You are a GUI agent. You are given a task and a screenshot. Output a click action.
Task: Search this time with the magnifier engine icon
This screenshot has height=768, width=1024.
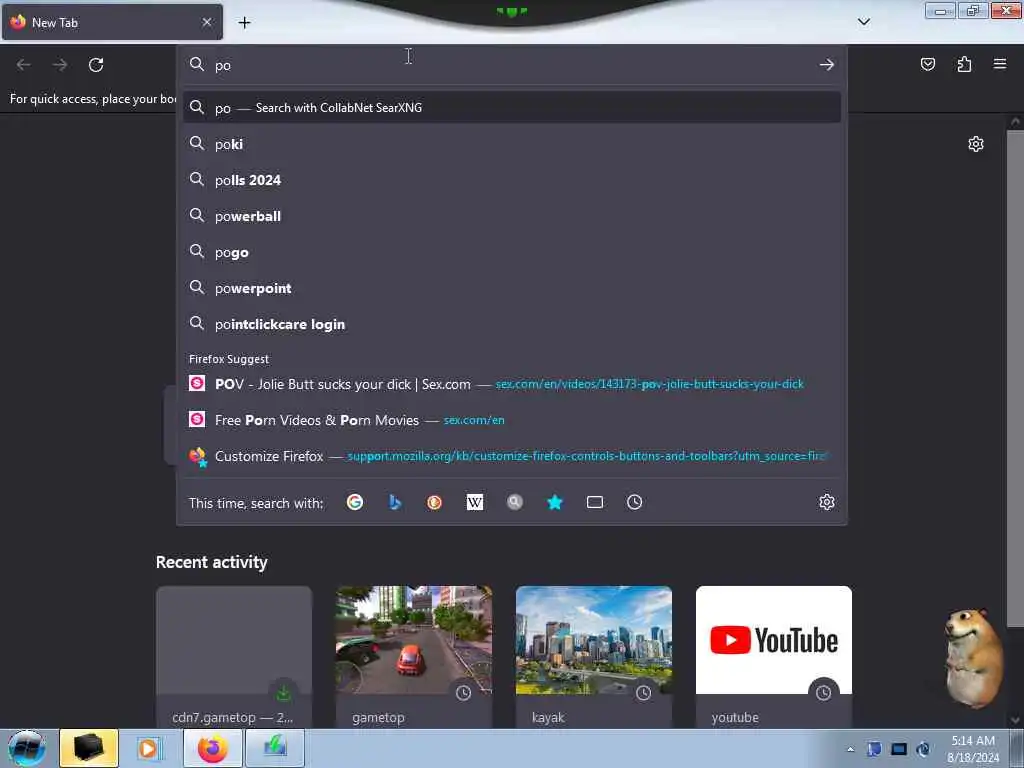point(515,502)
